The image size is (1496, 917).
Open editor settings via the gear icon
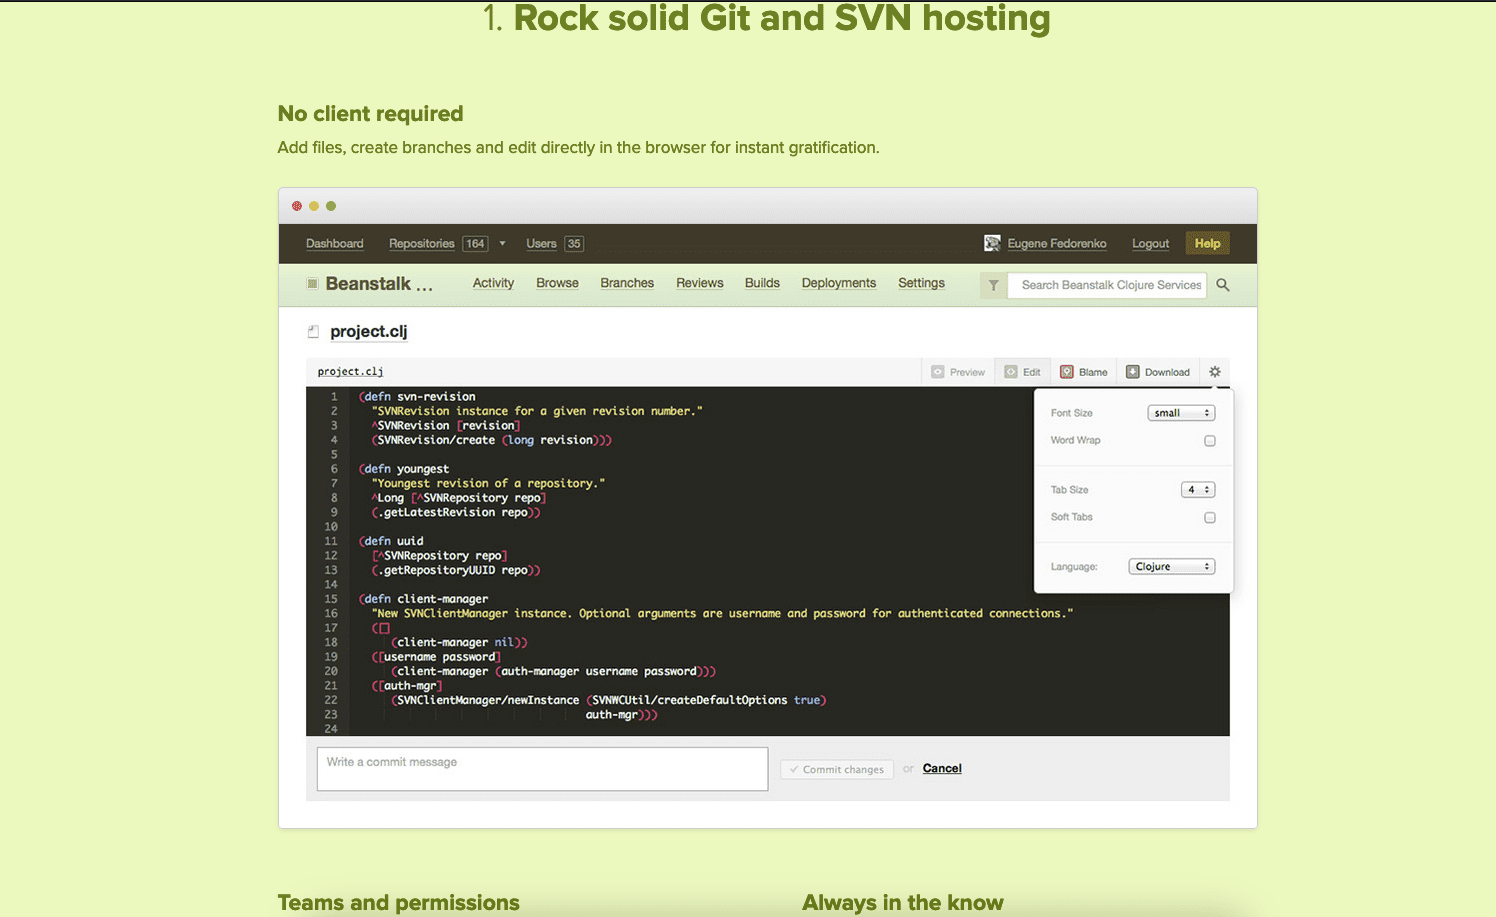click(1214, 371)
